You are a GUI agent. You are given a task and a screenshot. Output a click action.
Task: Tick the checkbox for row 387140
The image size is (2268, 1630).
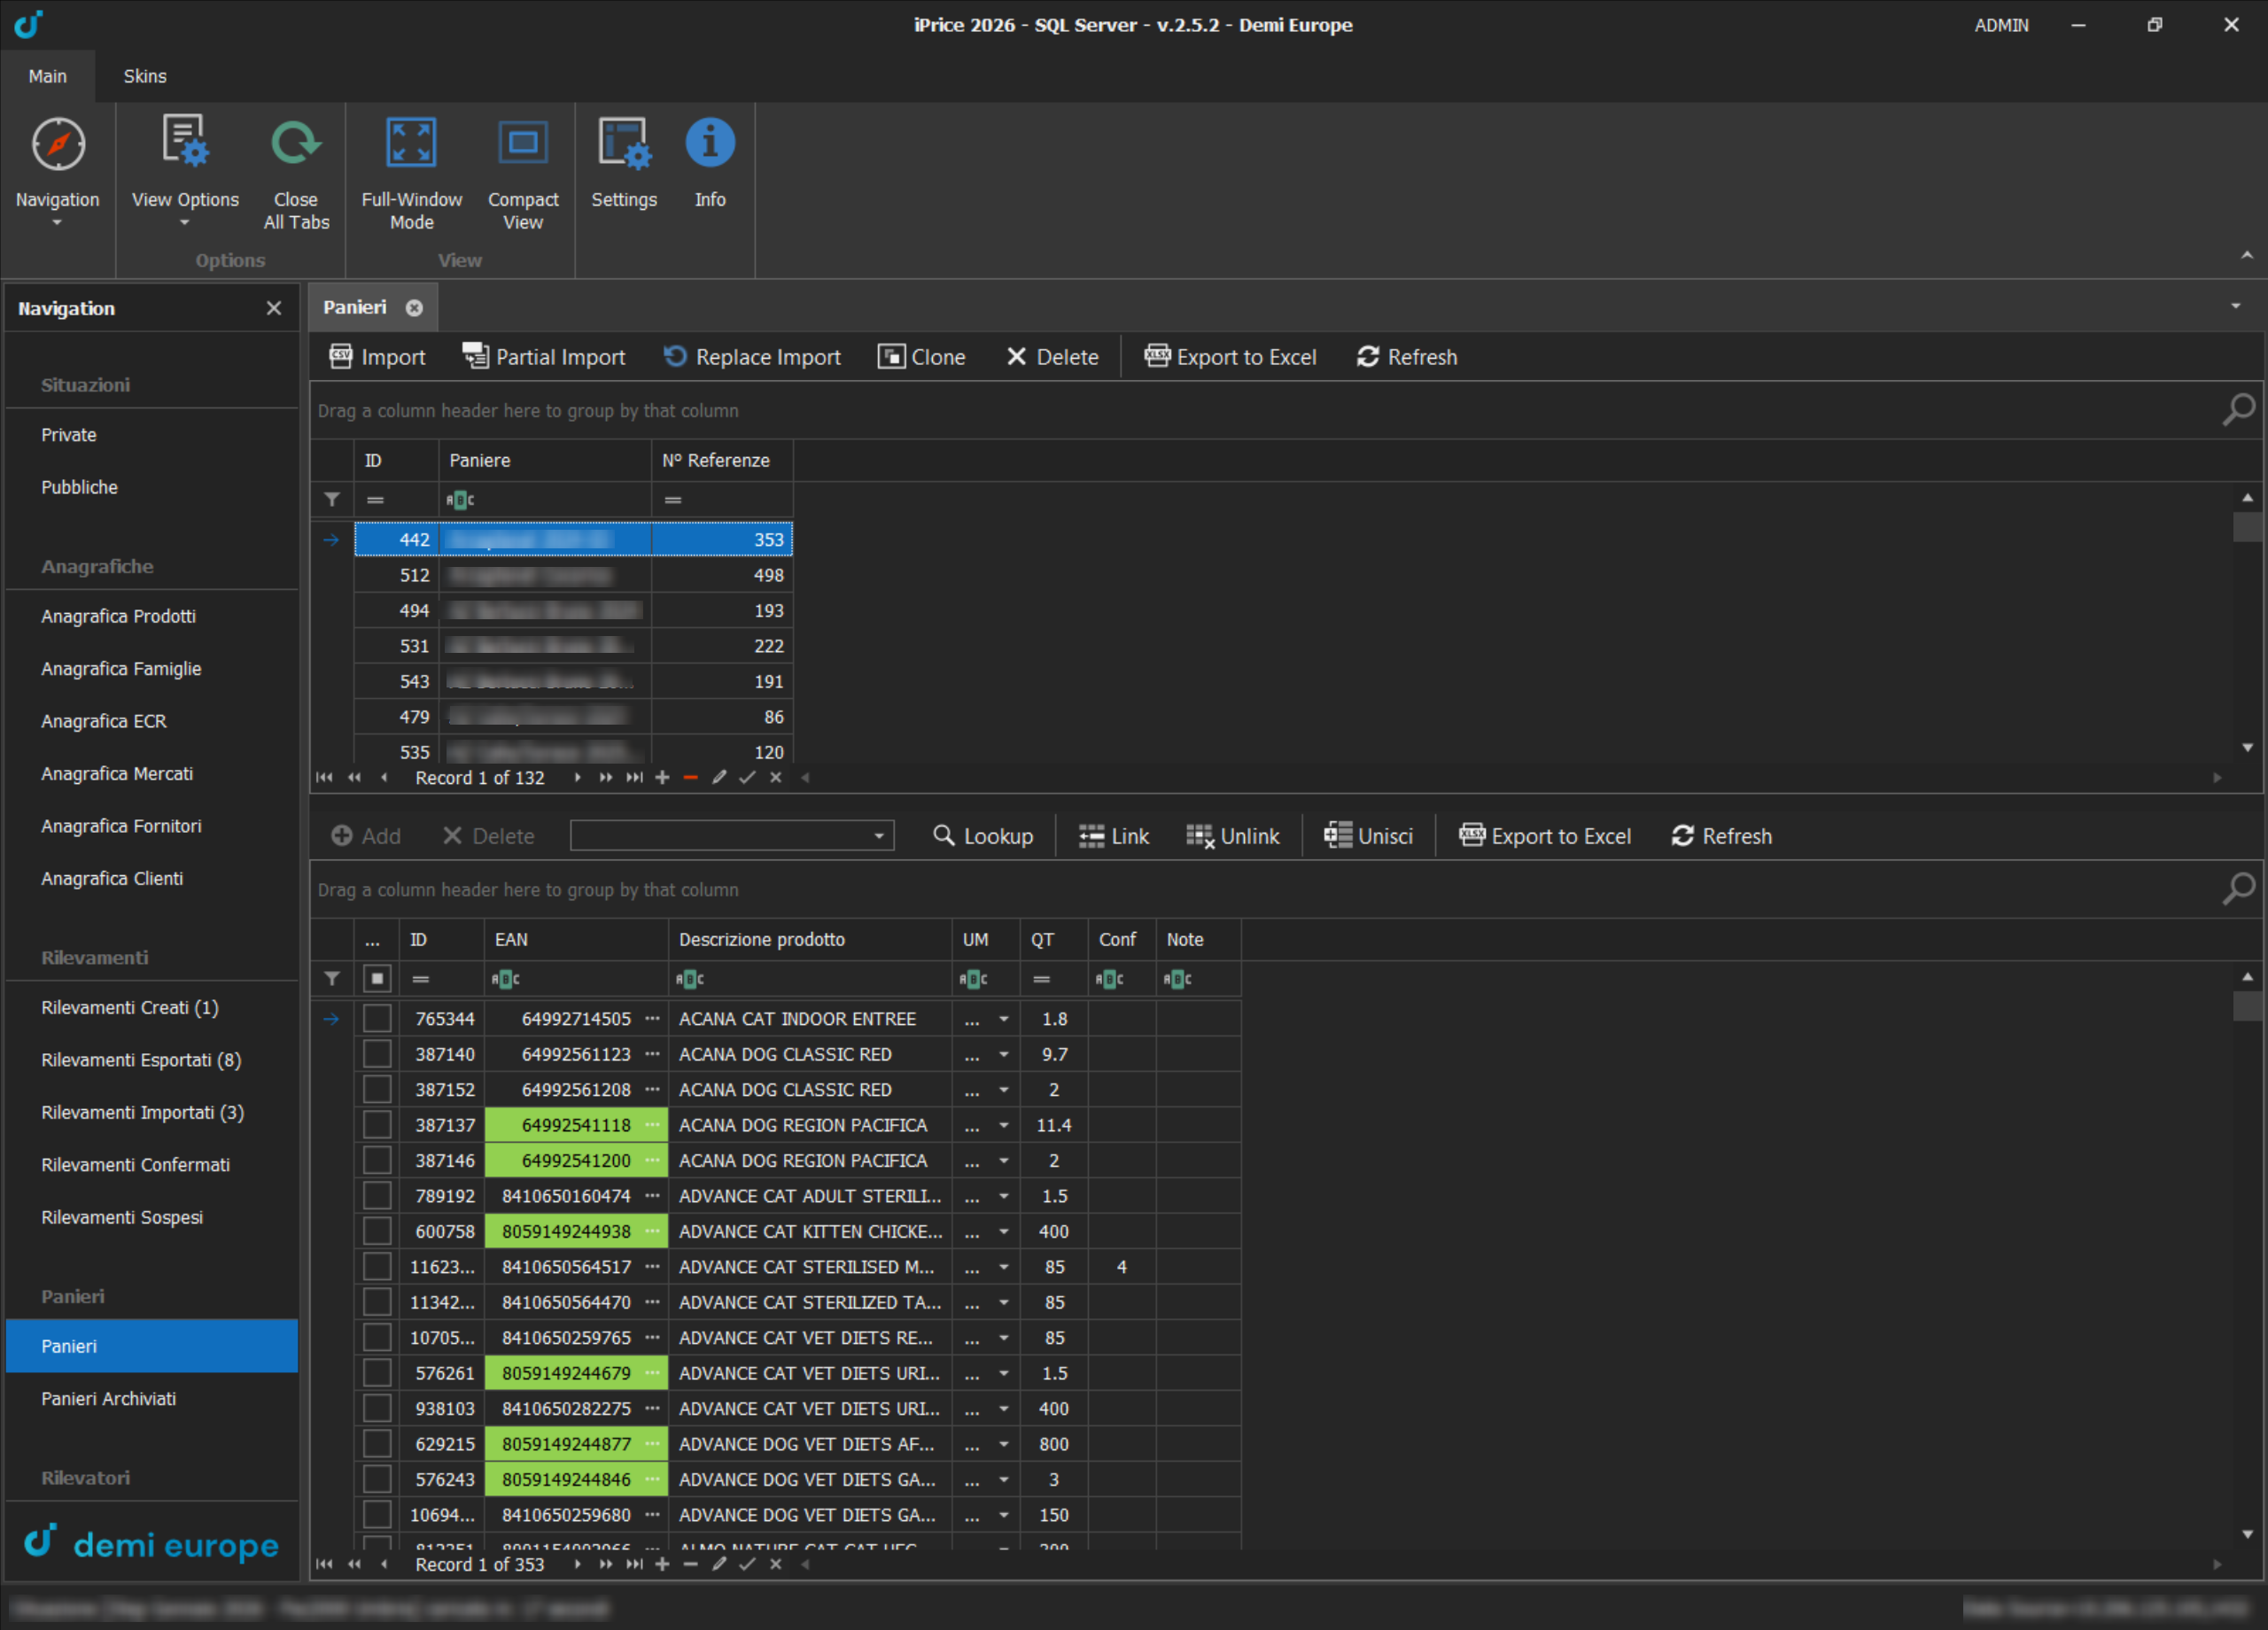tap(377, 1054)
